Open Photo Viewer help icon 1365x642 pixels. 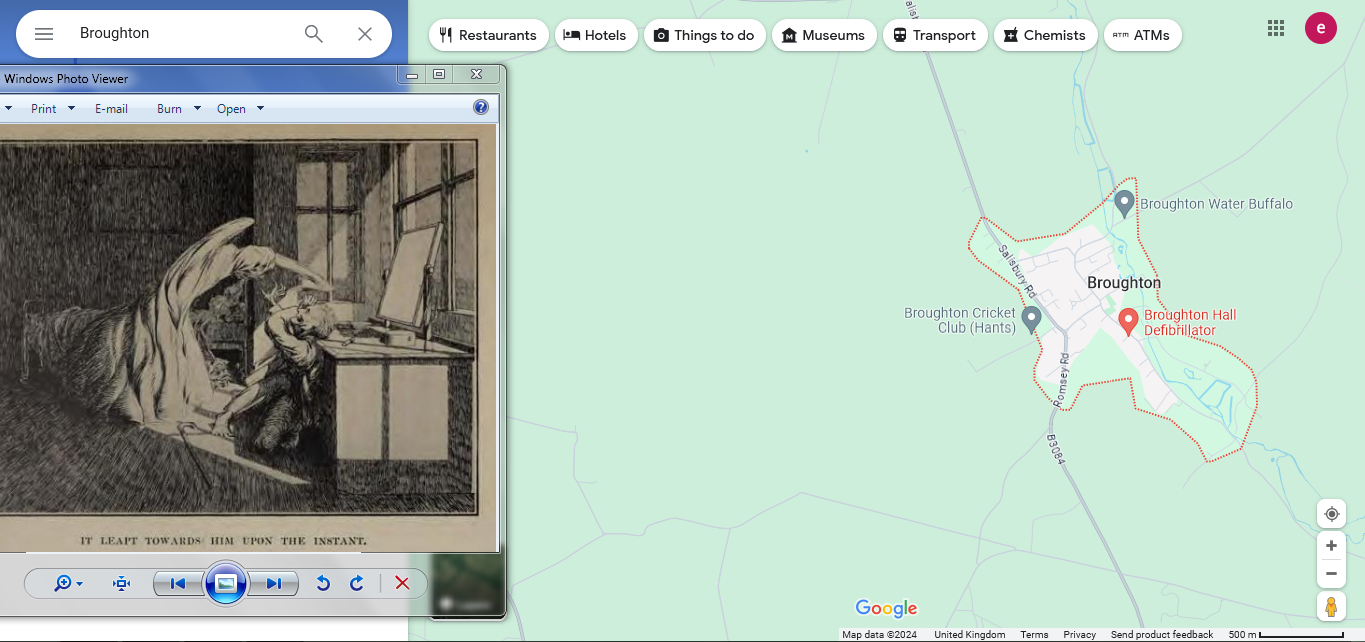pos(481,108)
